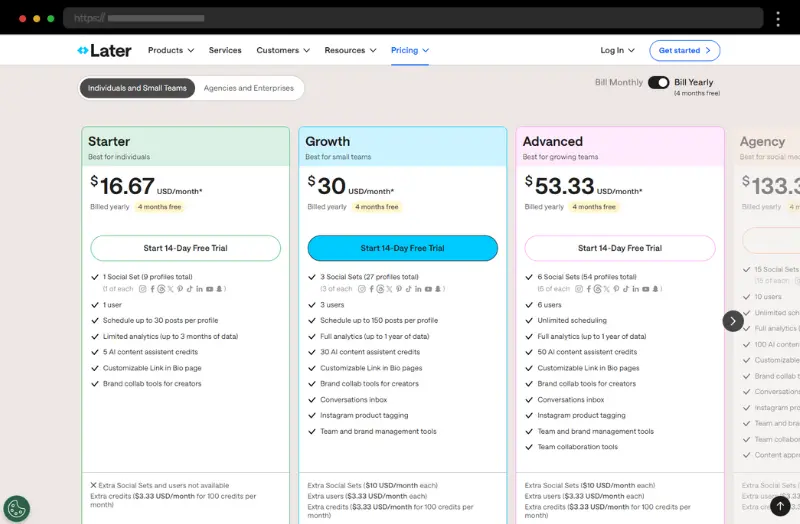The height and width of the screenshot is (524, 800).
Task: Click TikTok icon in Advanced plan
Action: pyautogui.click(x=626, y=289)
